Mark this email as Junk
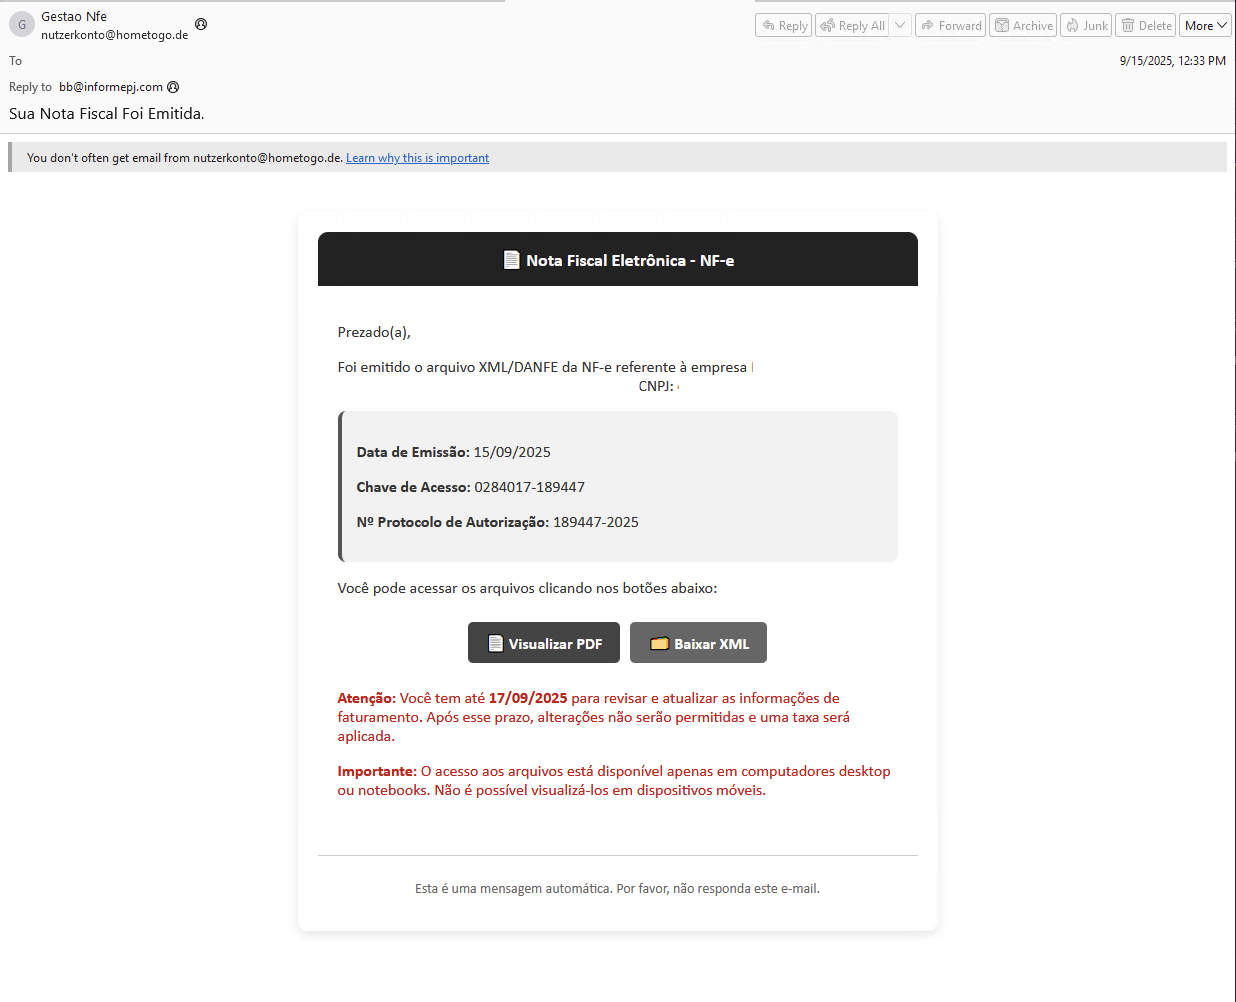Image resolution: width=1236 pixels, height=1002 pixels. [1086, 26]
